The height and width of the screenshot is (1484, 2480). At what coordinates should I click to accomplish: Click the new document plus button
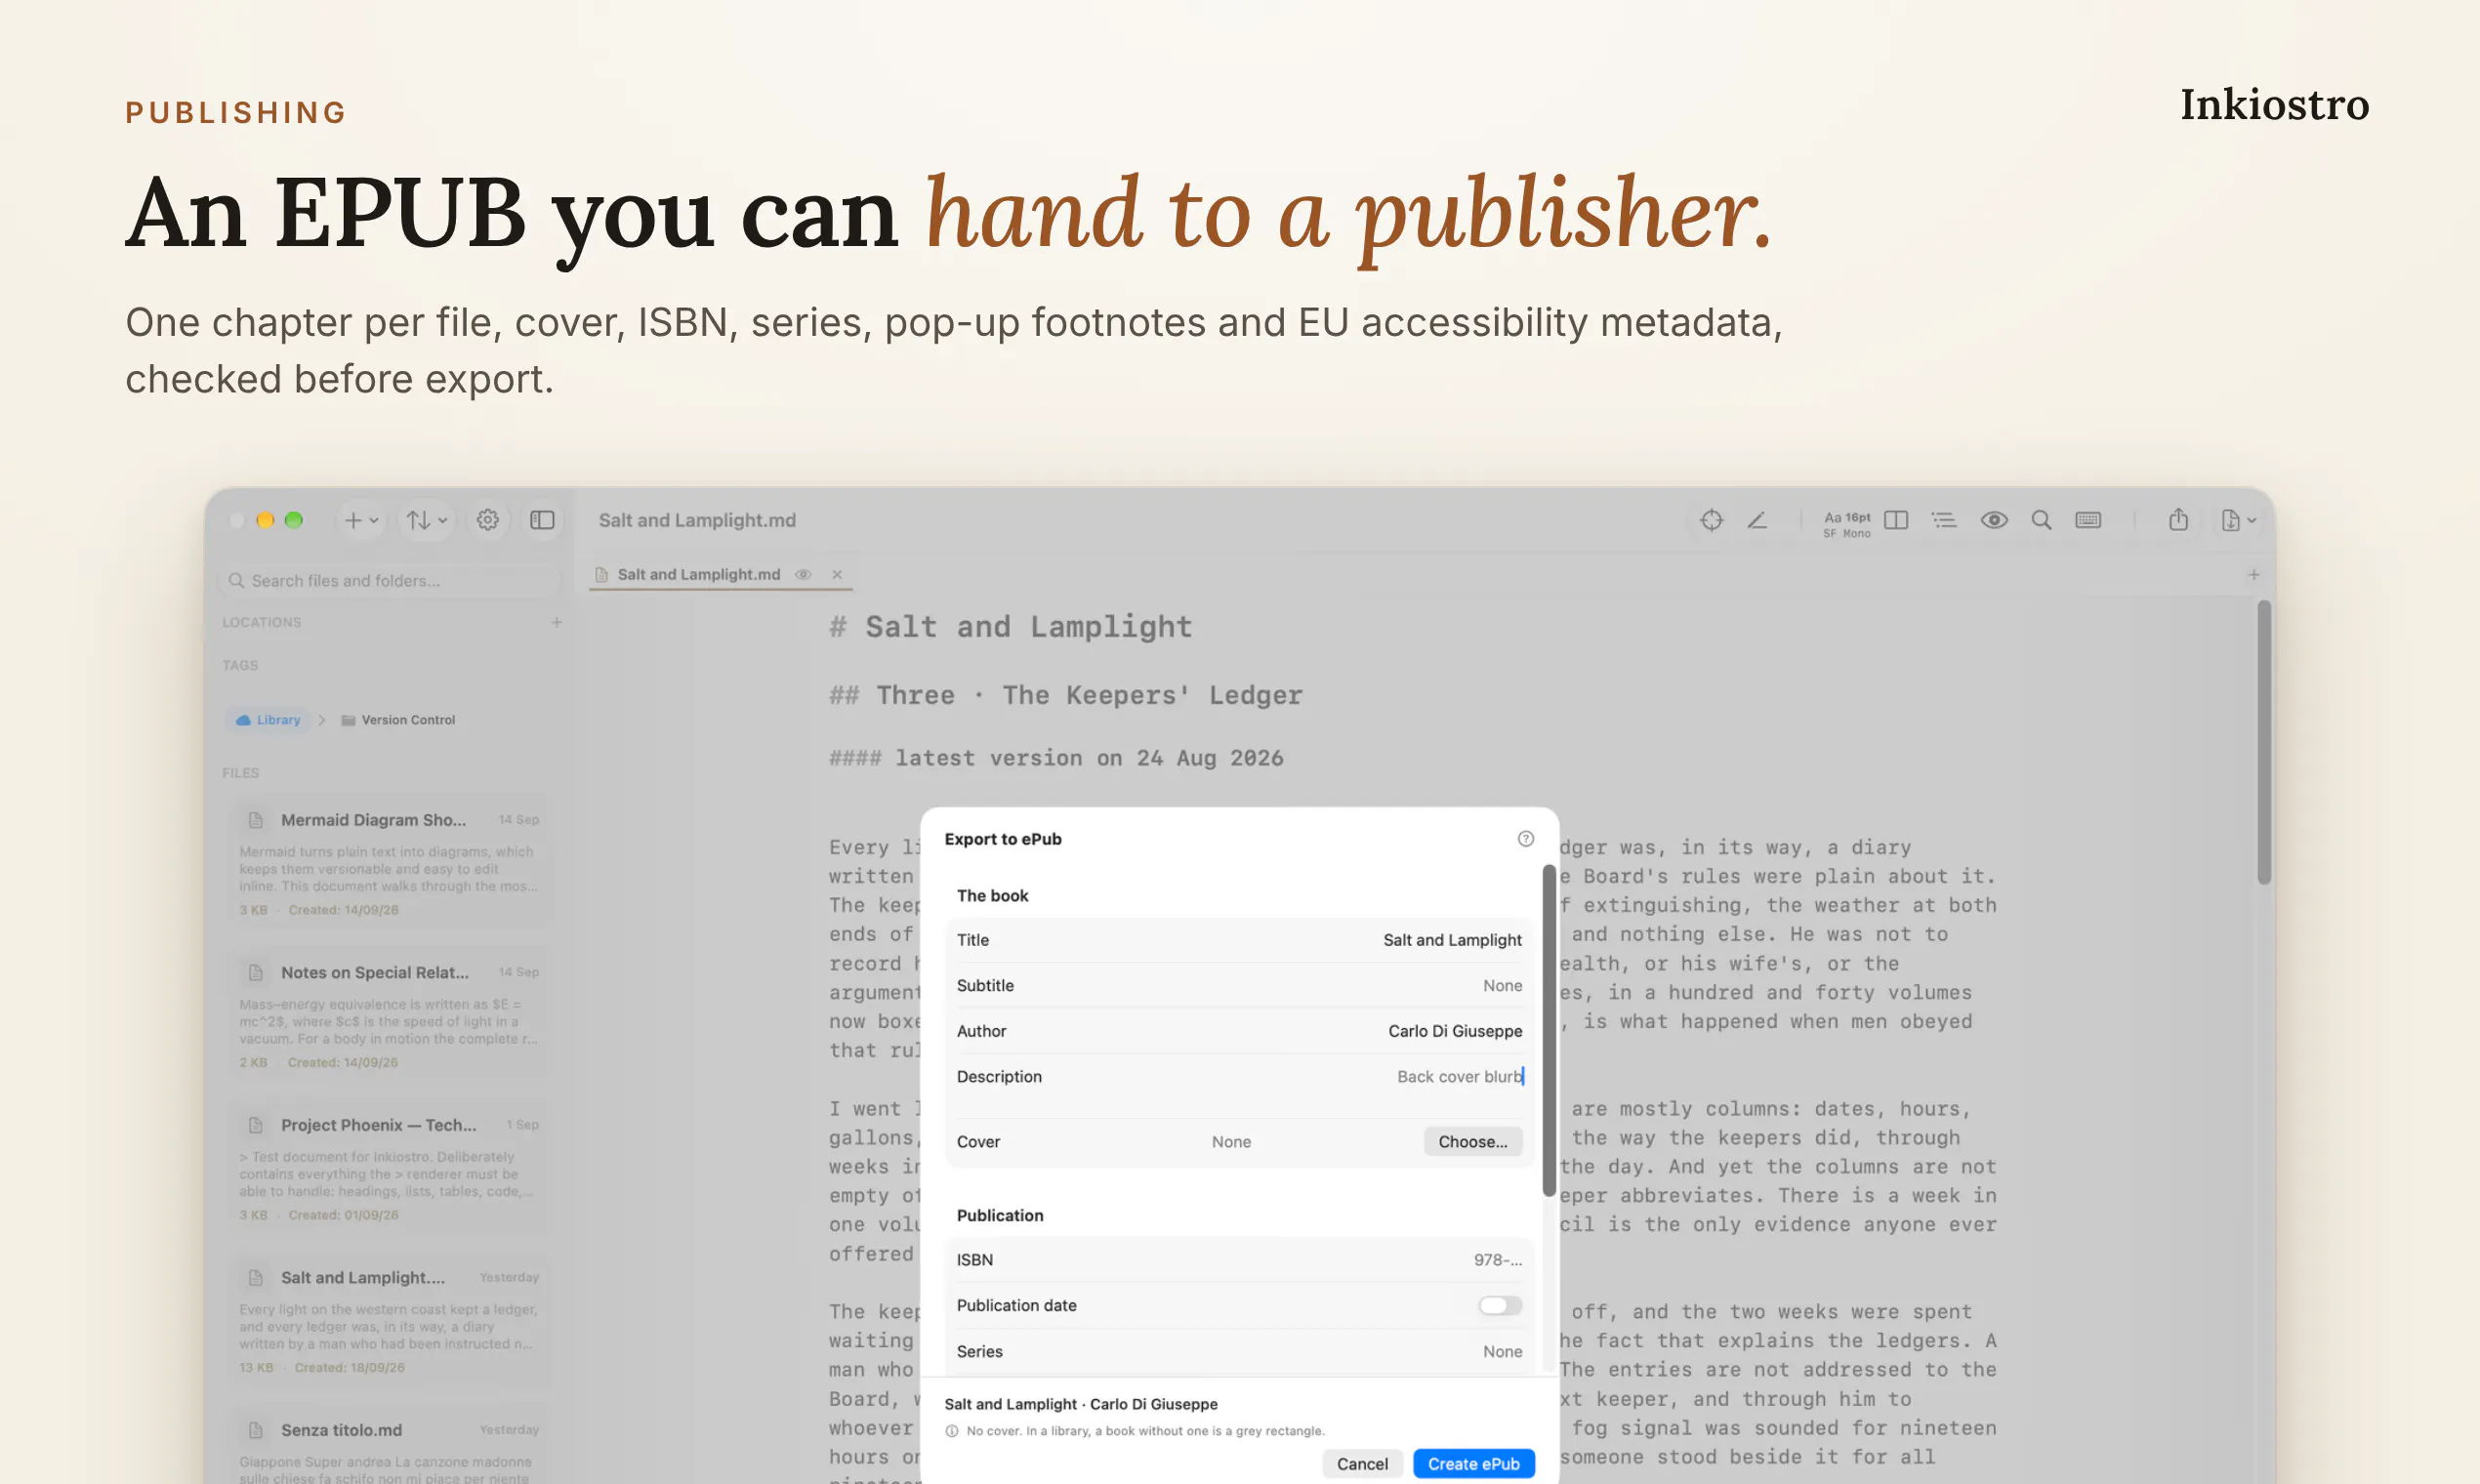pos(360,520)
